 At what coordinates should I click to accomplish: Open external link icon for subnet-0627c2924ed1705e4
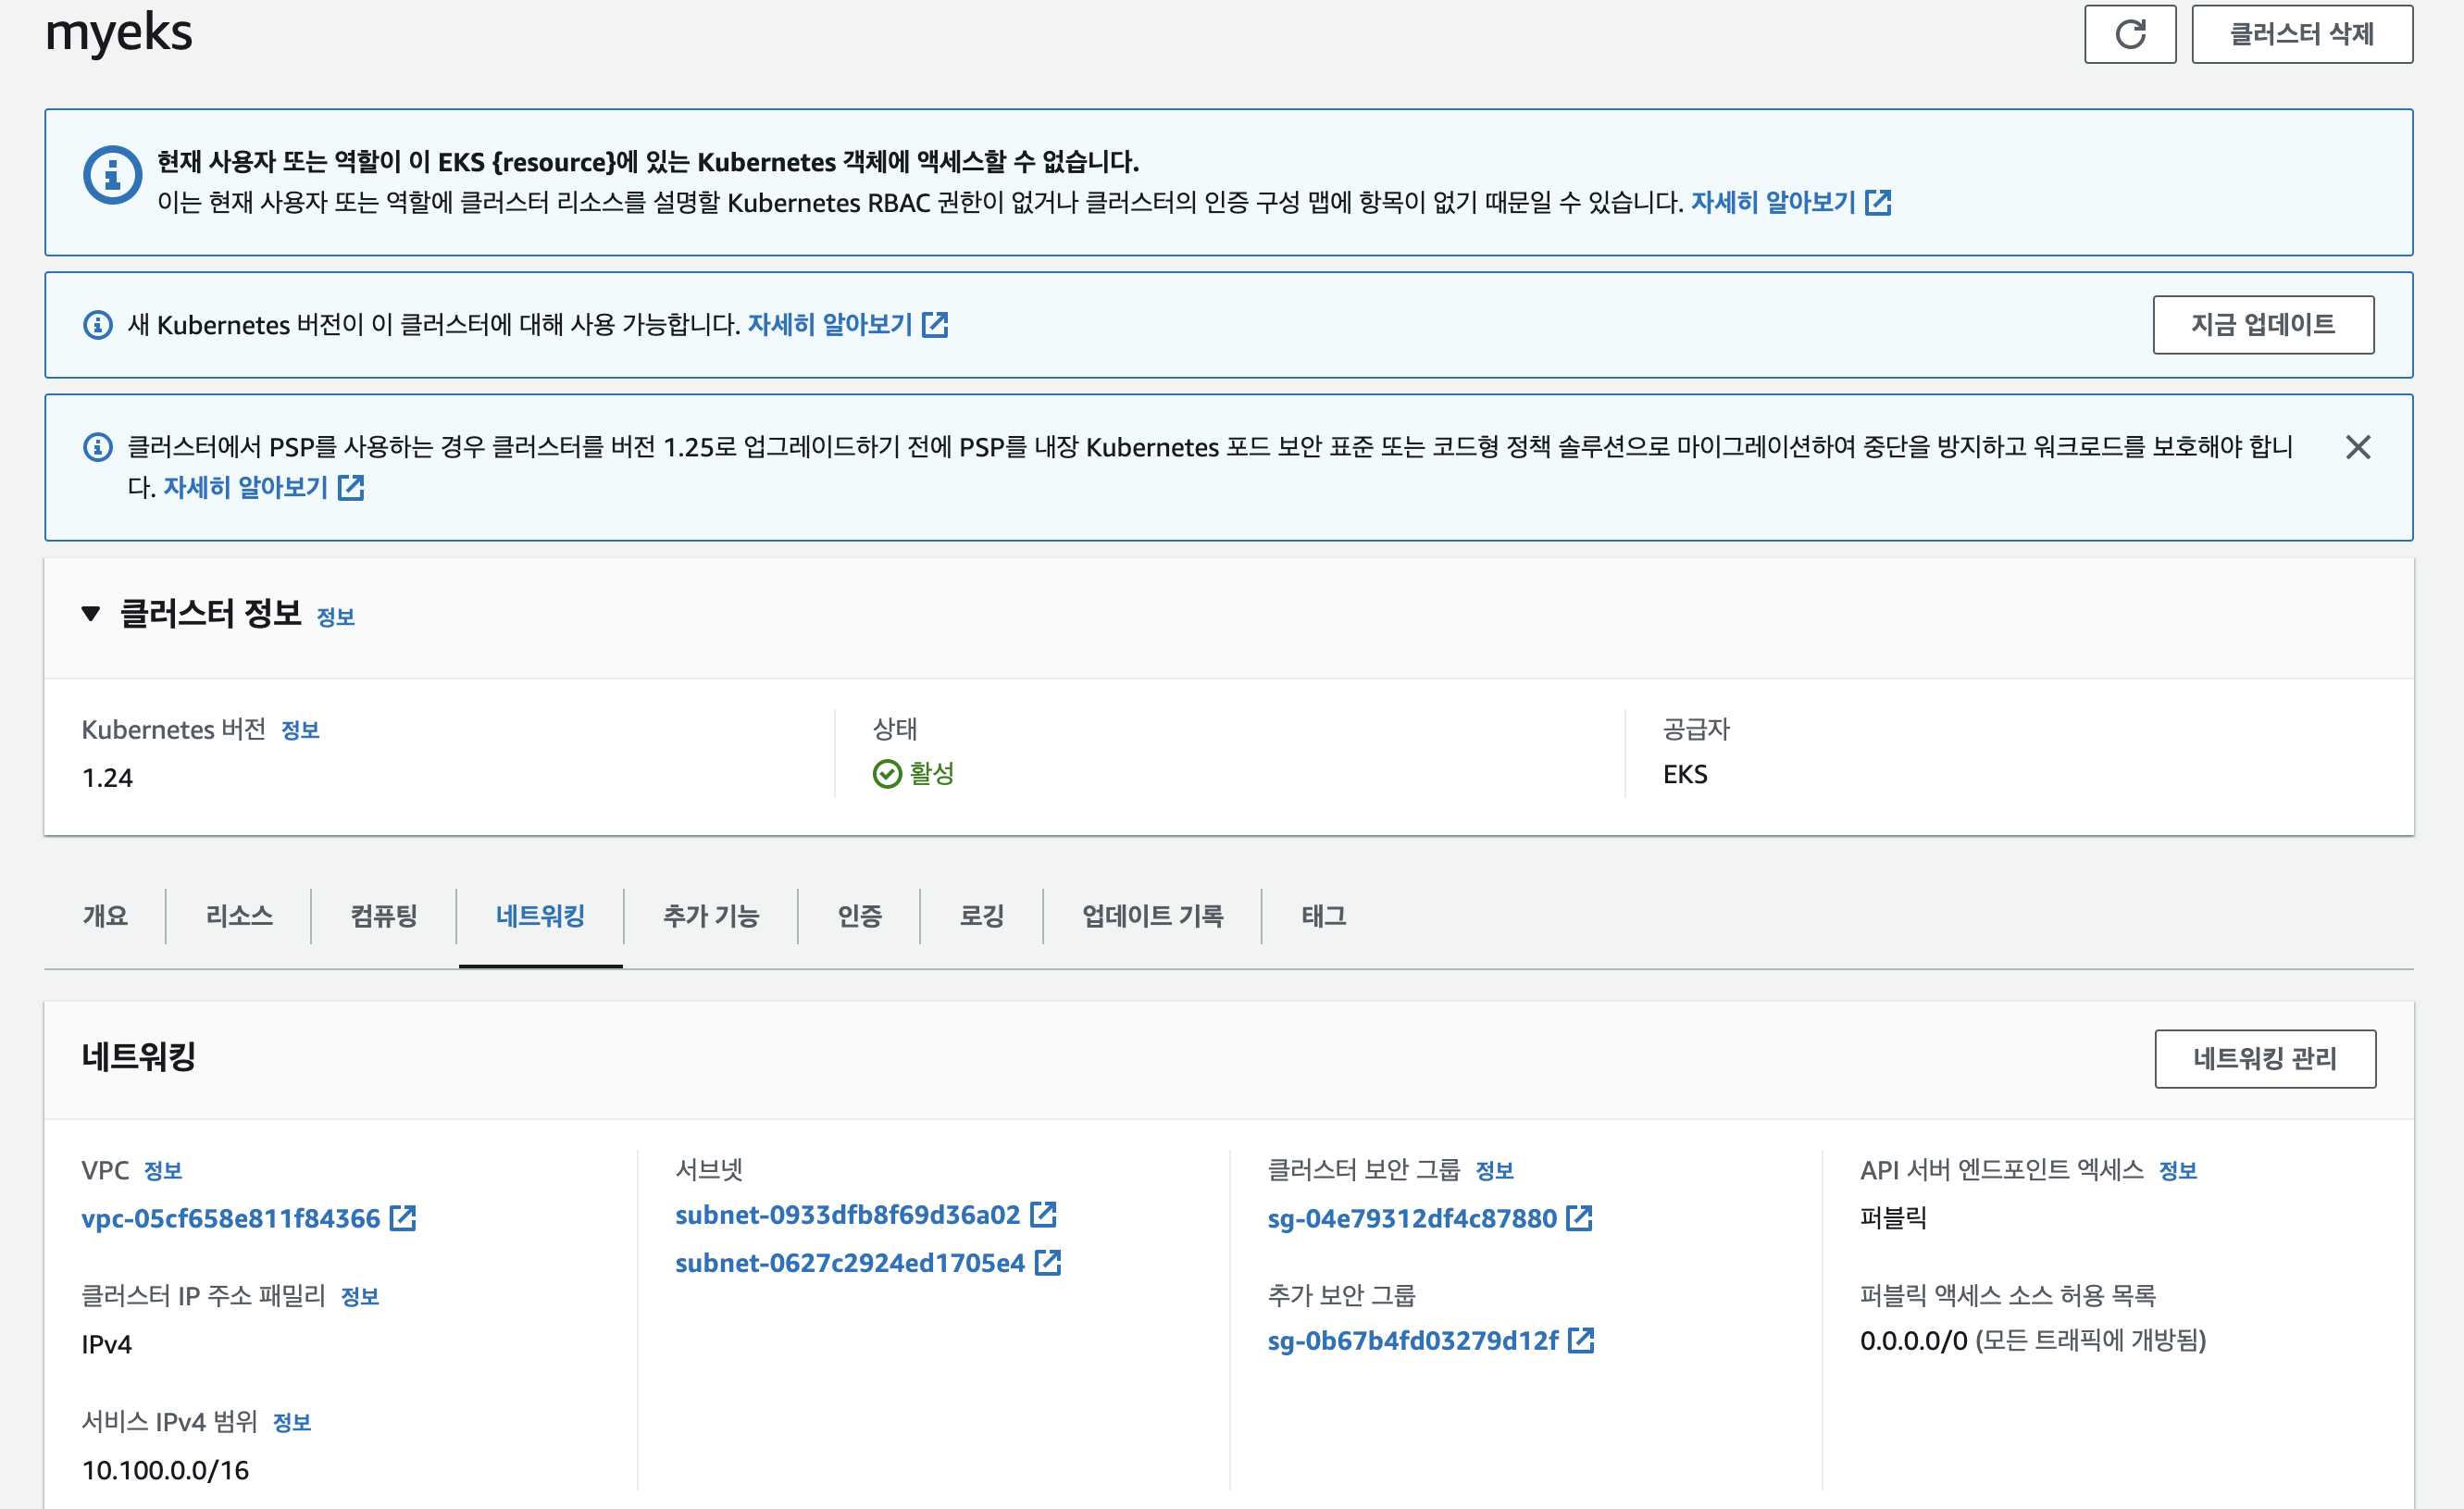[1047, 1262]
